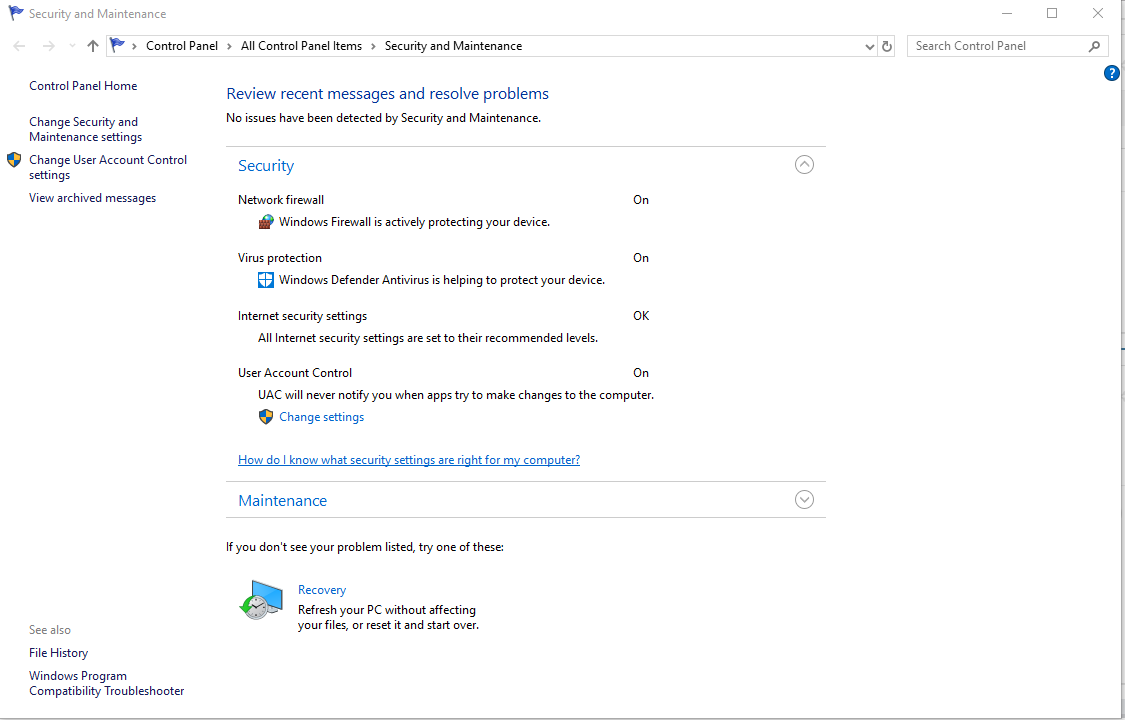Click Internet security settings label

pos(303,316)
